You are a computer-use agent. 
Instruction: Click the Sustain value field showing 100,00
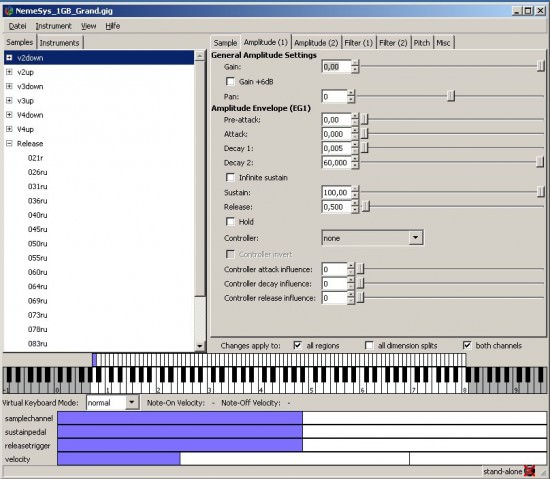[336, 193]
